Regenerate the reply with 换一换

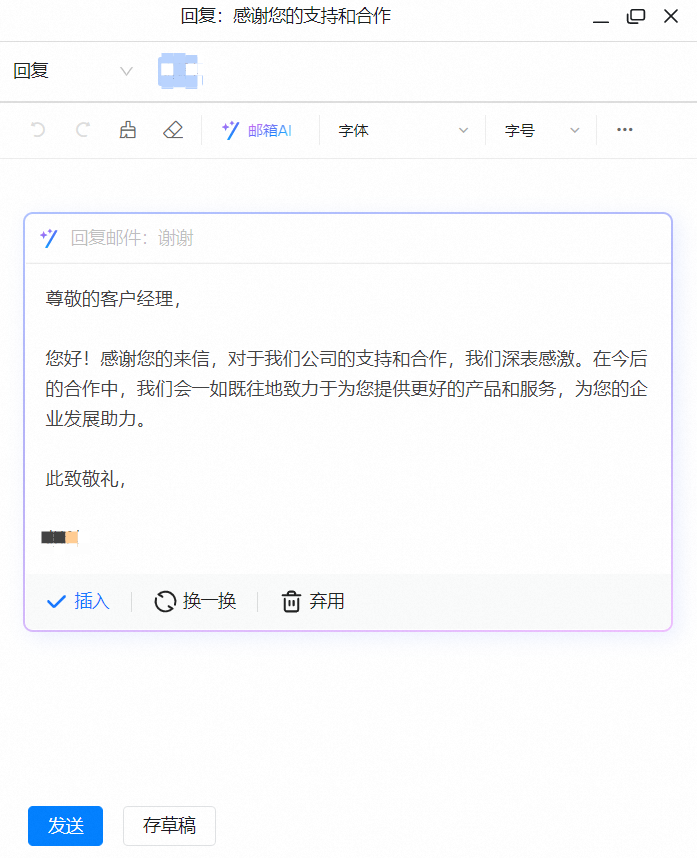[195, 601]
